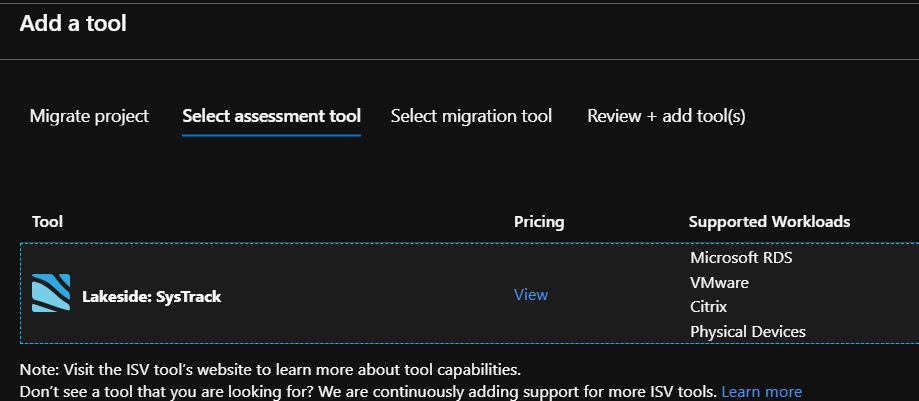This screenshot has height=401, width=919.
Task: Click the Microsoft RDS workload entry
Action: (x=741, y=258)
